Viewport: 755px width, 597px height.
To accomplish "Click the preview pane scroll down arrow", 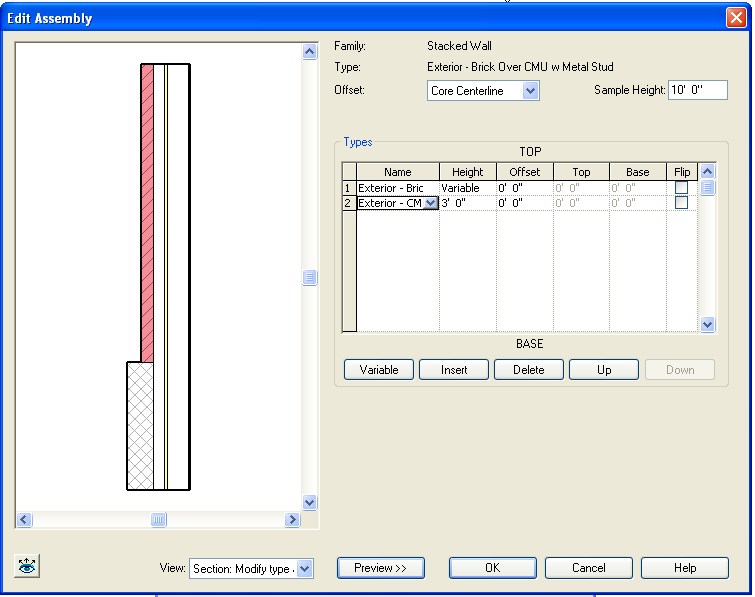I will pyautogui.click(x=310, y=503).
